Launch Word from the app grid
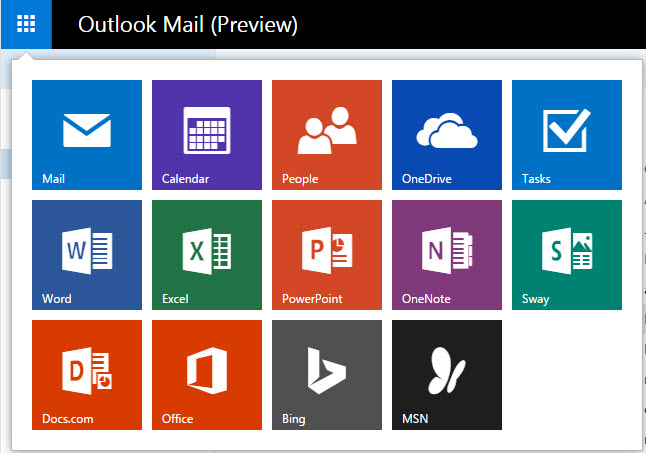This screenshot has width=646, height=453. [x=87, y=254]
